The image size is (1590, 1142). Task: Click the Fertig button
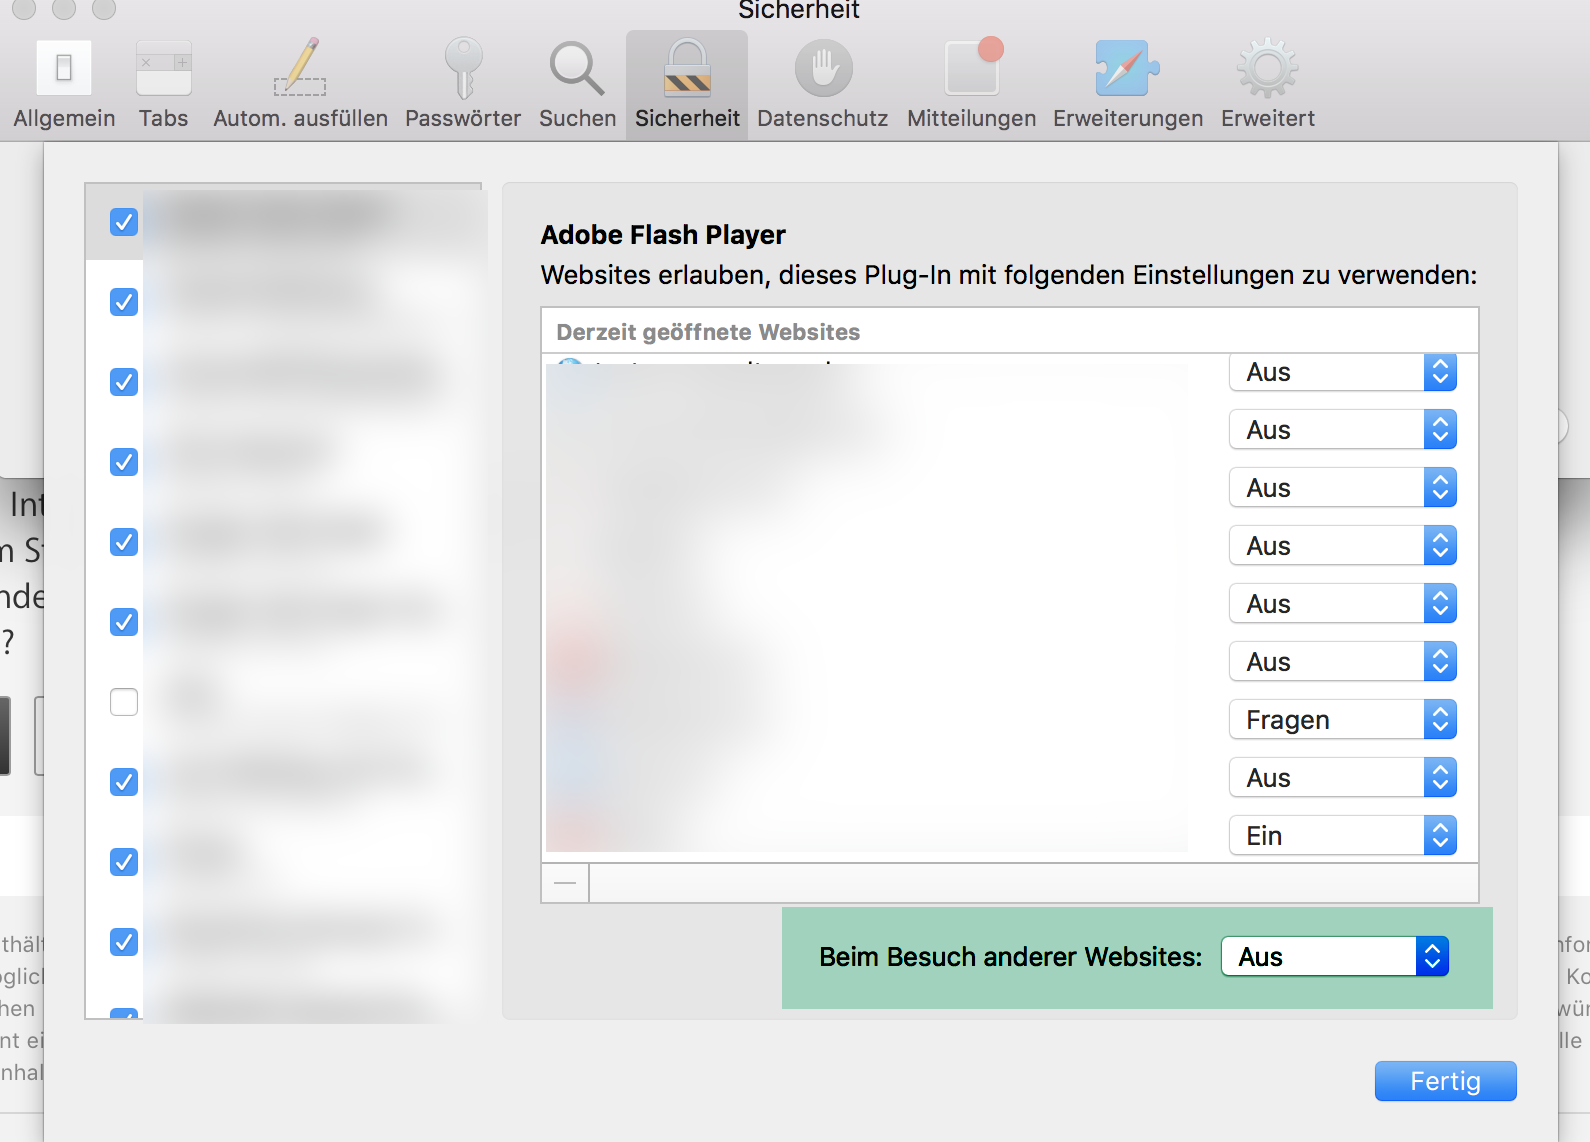pos(1445,1081)
